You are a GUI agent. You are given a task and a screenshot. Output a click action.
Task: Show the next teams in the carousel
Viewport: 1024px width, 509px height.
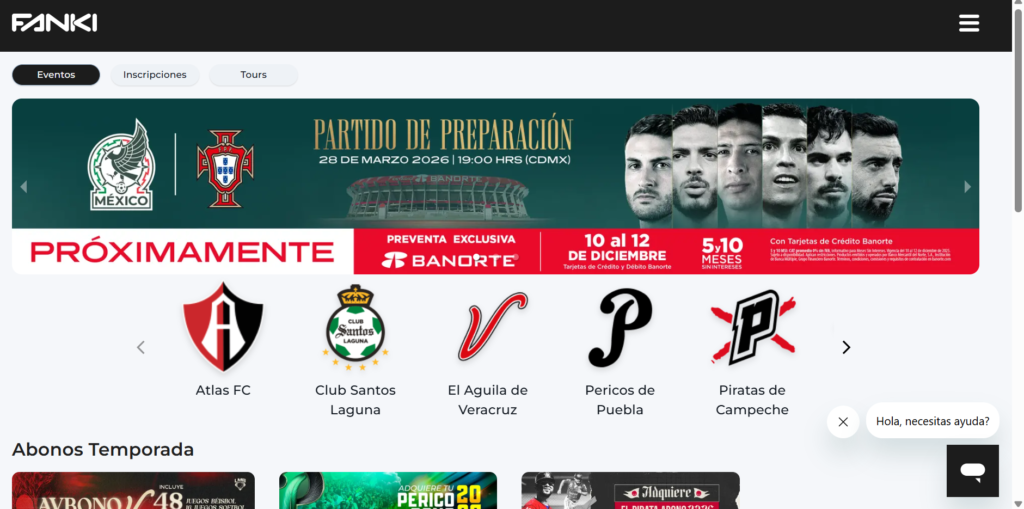click(846, 348)
